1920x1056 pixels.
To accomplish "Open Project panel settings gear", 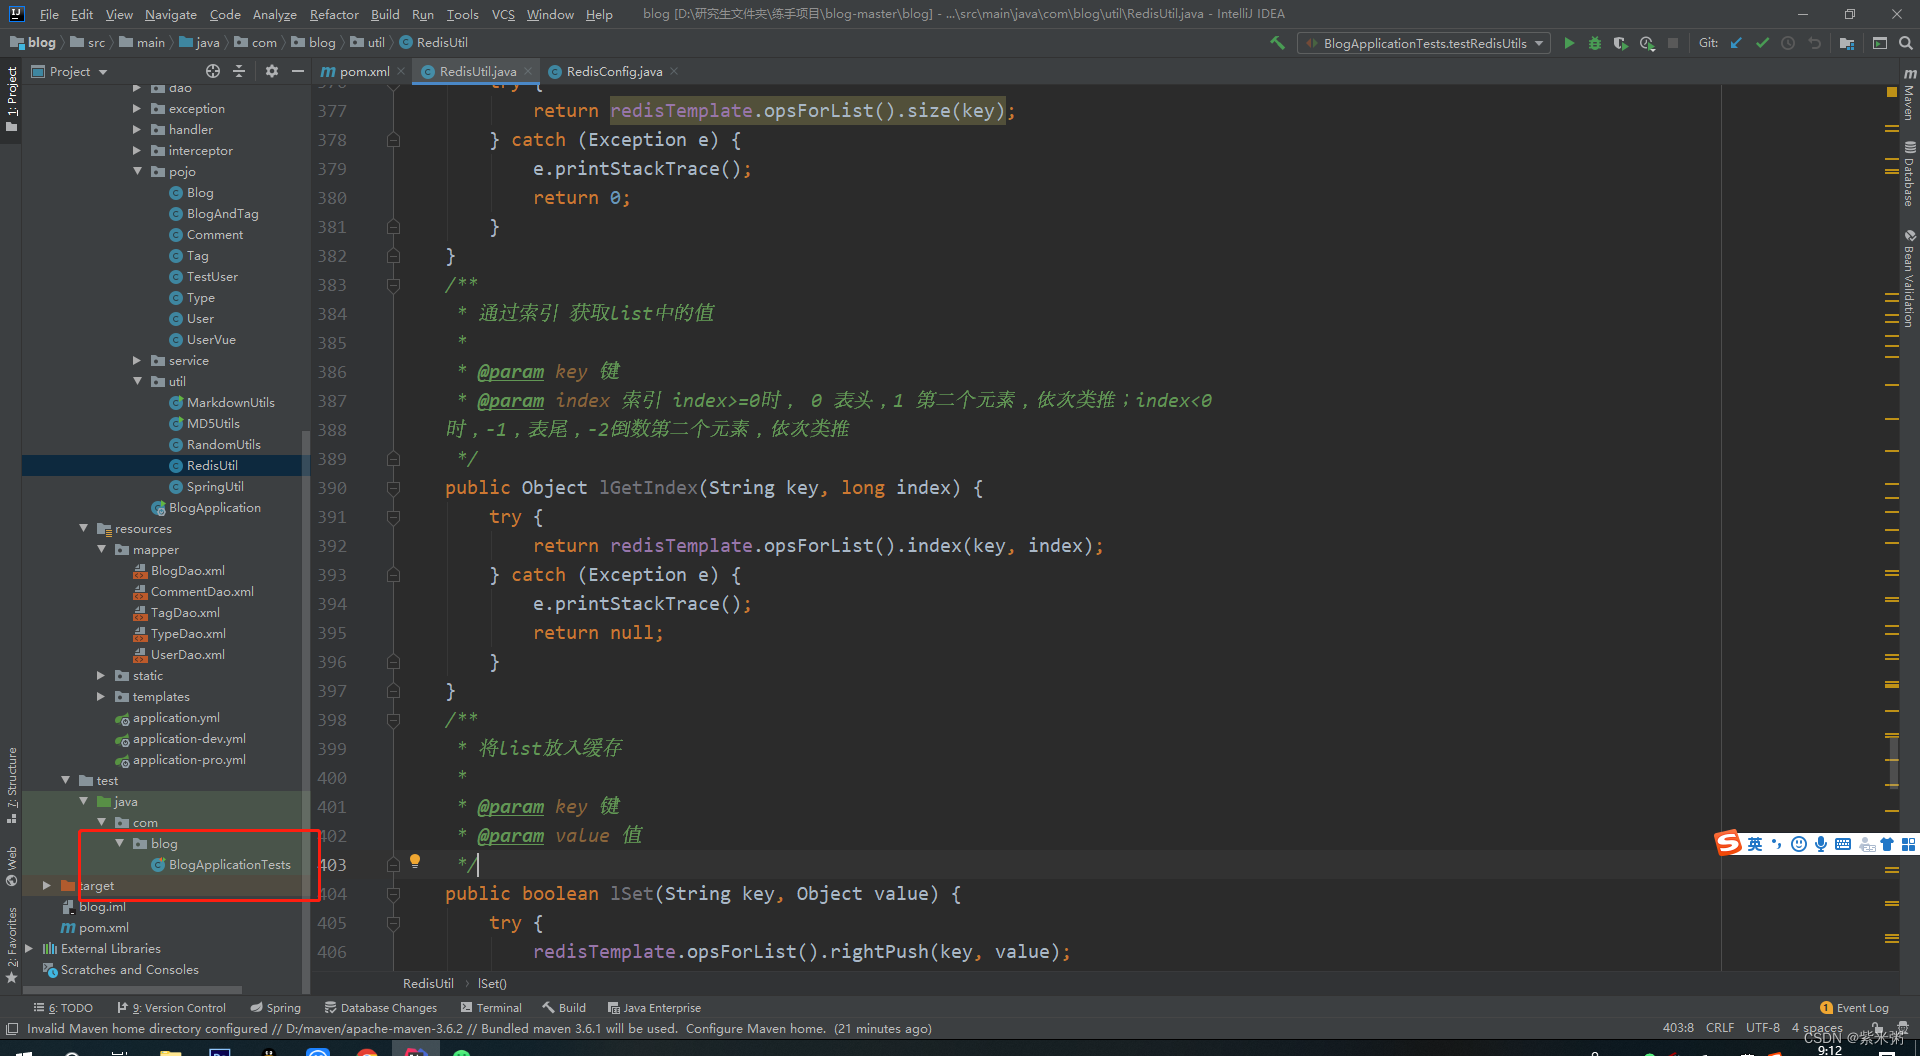I will [x=272, y=71].
